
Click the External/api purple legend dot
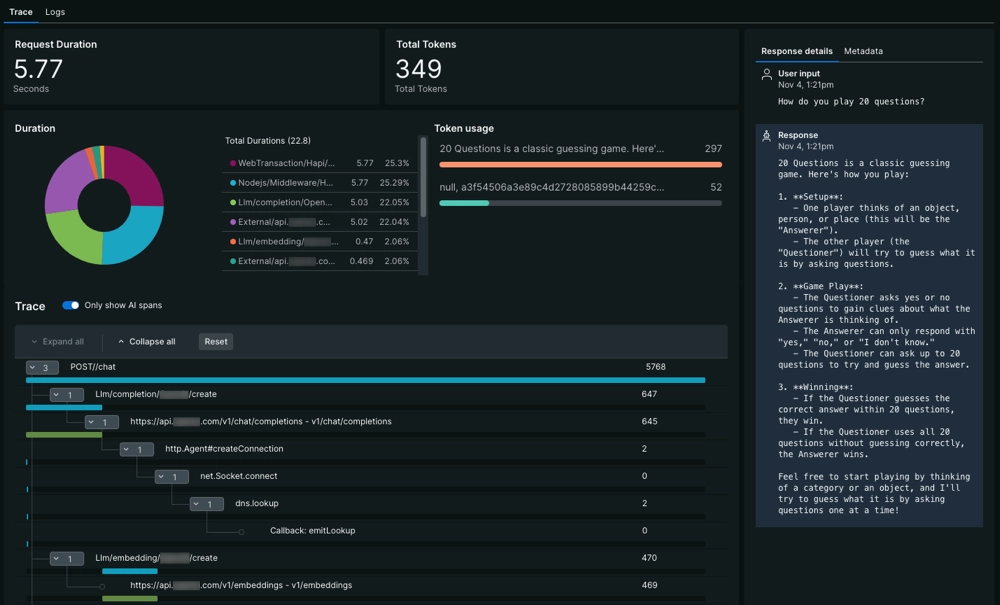pyautogui.click(x=232, y=222)
